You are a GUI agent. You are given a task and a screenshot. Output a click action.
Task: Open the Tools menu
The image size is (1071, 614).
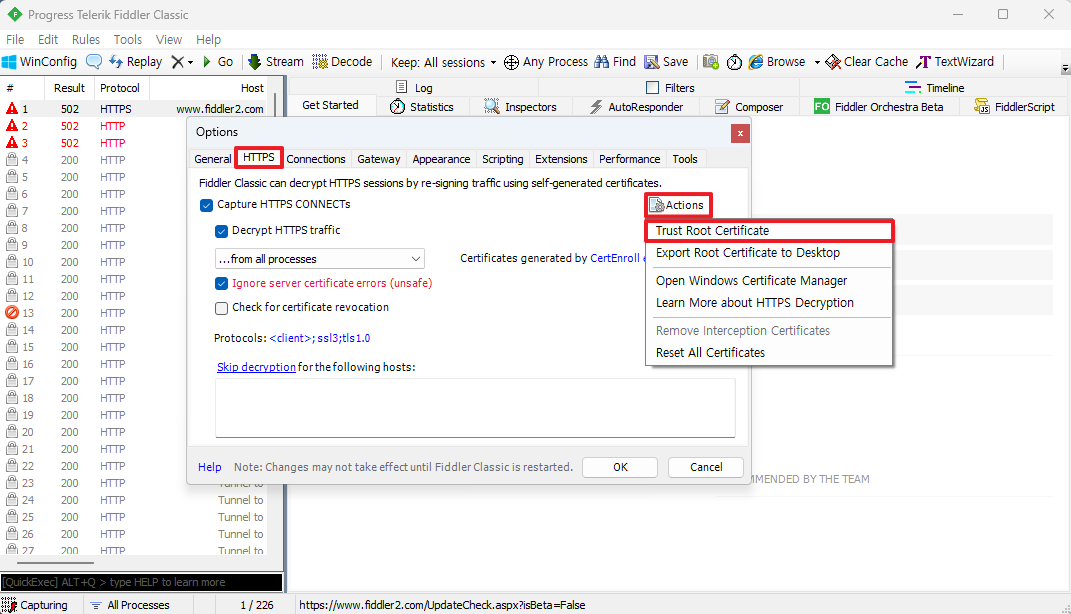tap(128, 40)
